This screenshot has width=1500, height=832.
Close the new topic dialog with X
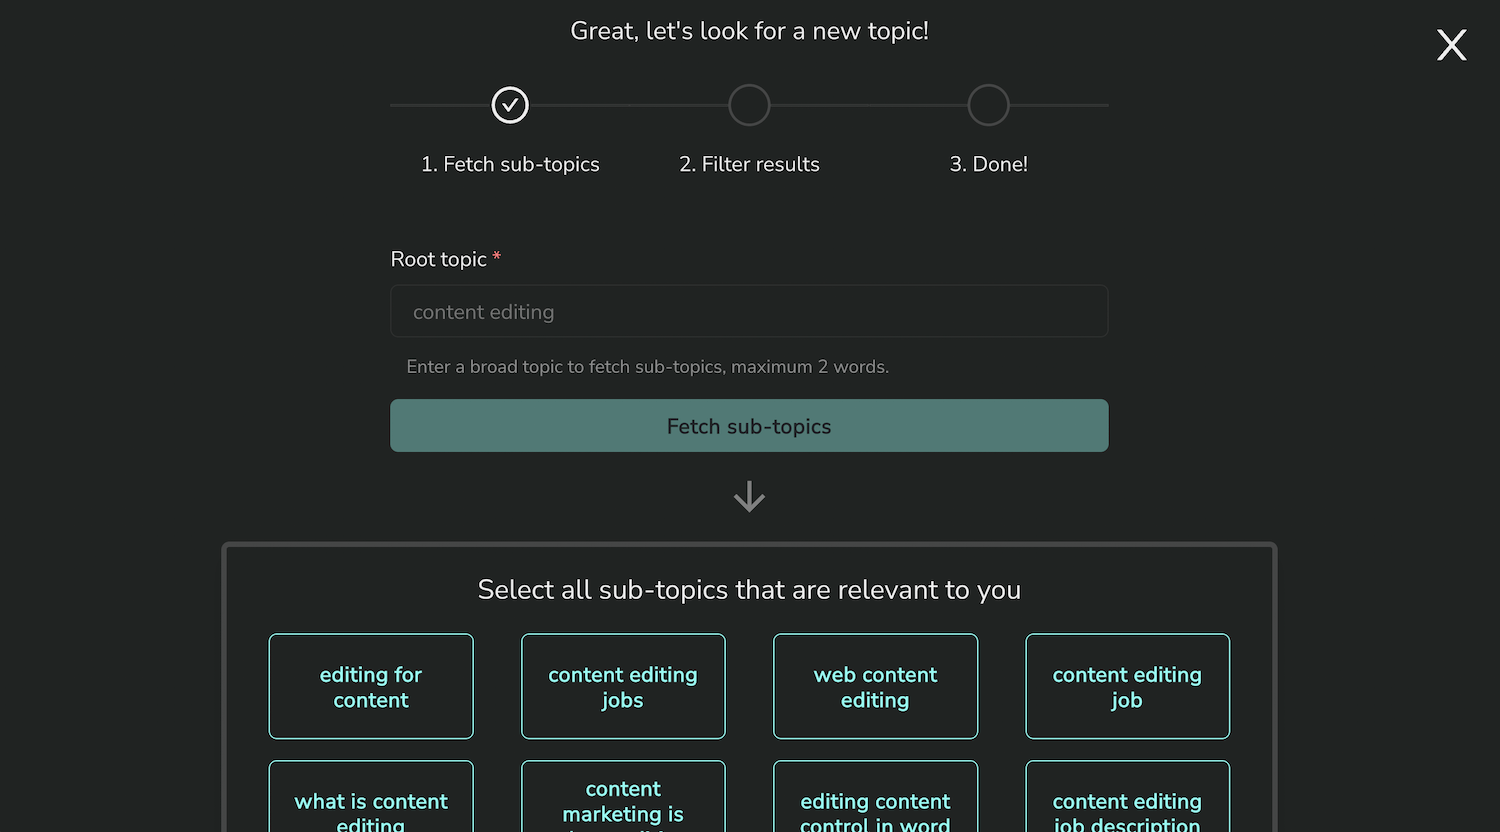(x=1451, y=45)
